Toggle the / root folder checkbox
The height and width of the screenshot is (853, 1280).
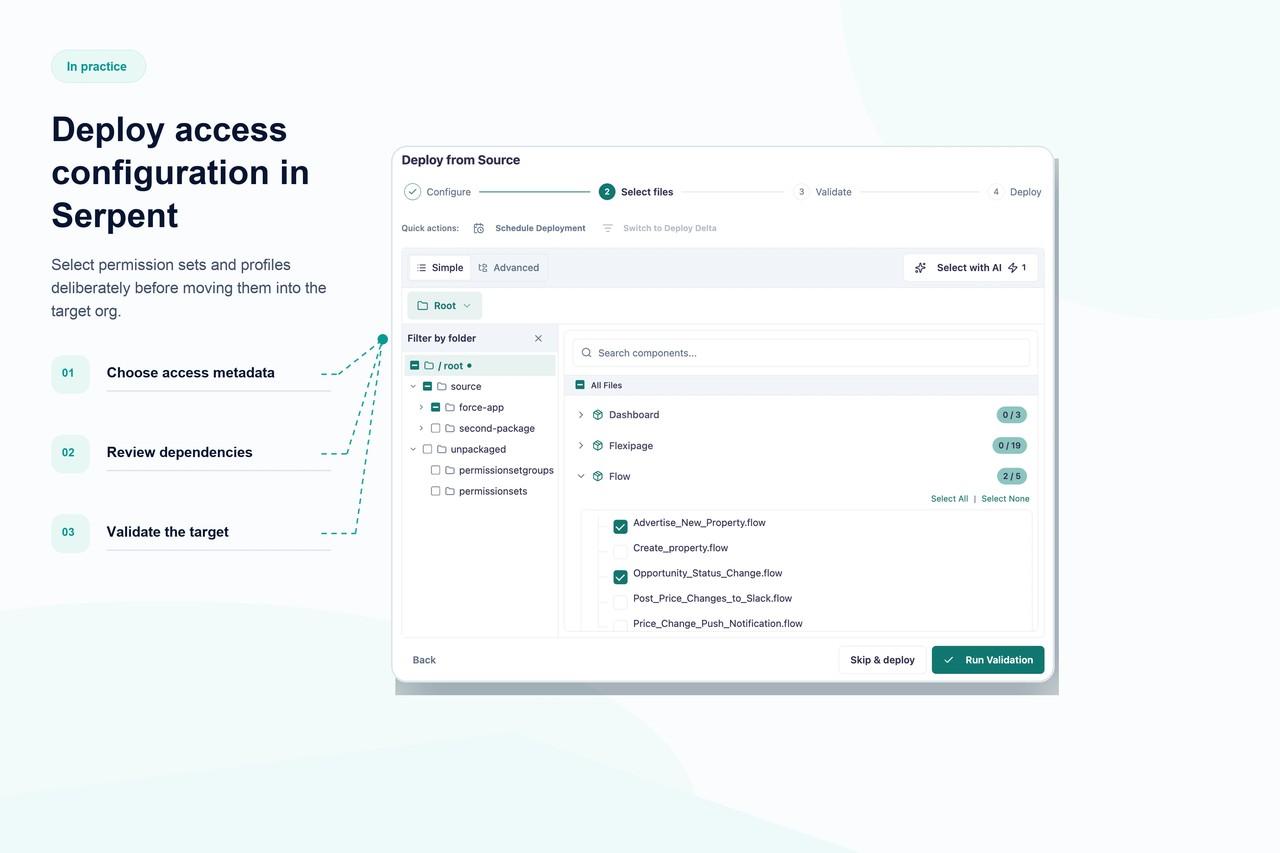click(415, 366)
